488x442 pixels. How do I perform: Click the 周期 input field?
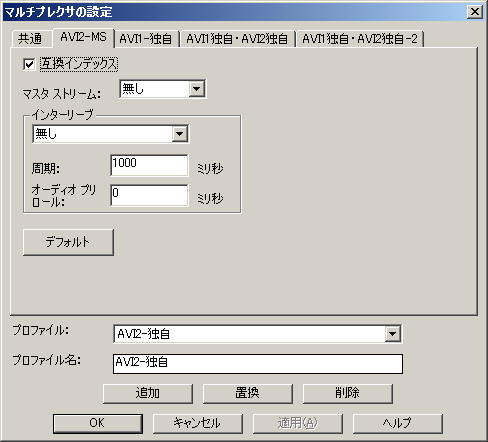149,165
